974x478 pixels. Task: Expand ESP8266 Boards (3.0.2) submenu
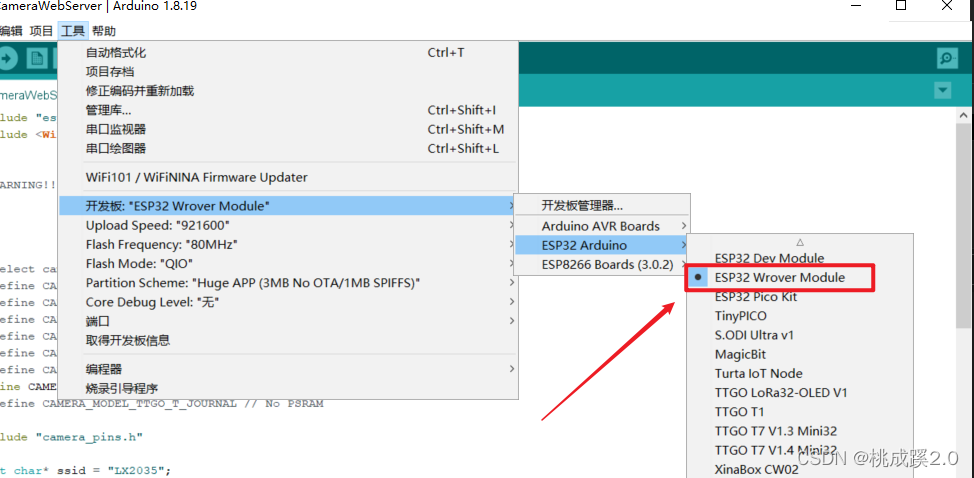[x=602, y=264]
